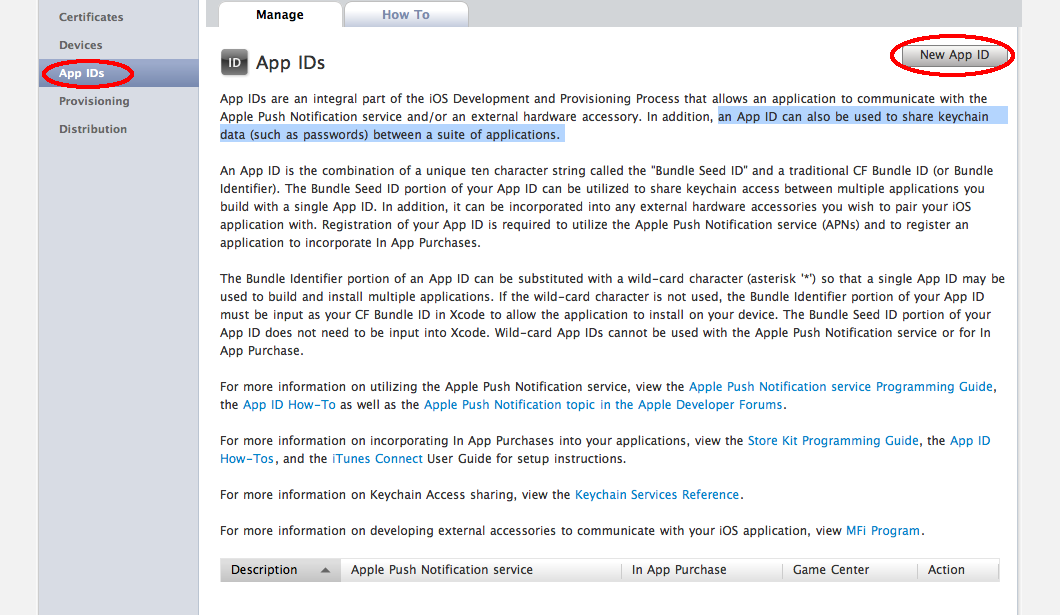Switch to the Manage tab

pos(280,15)
